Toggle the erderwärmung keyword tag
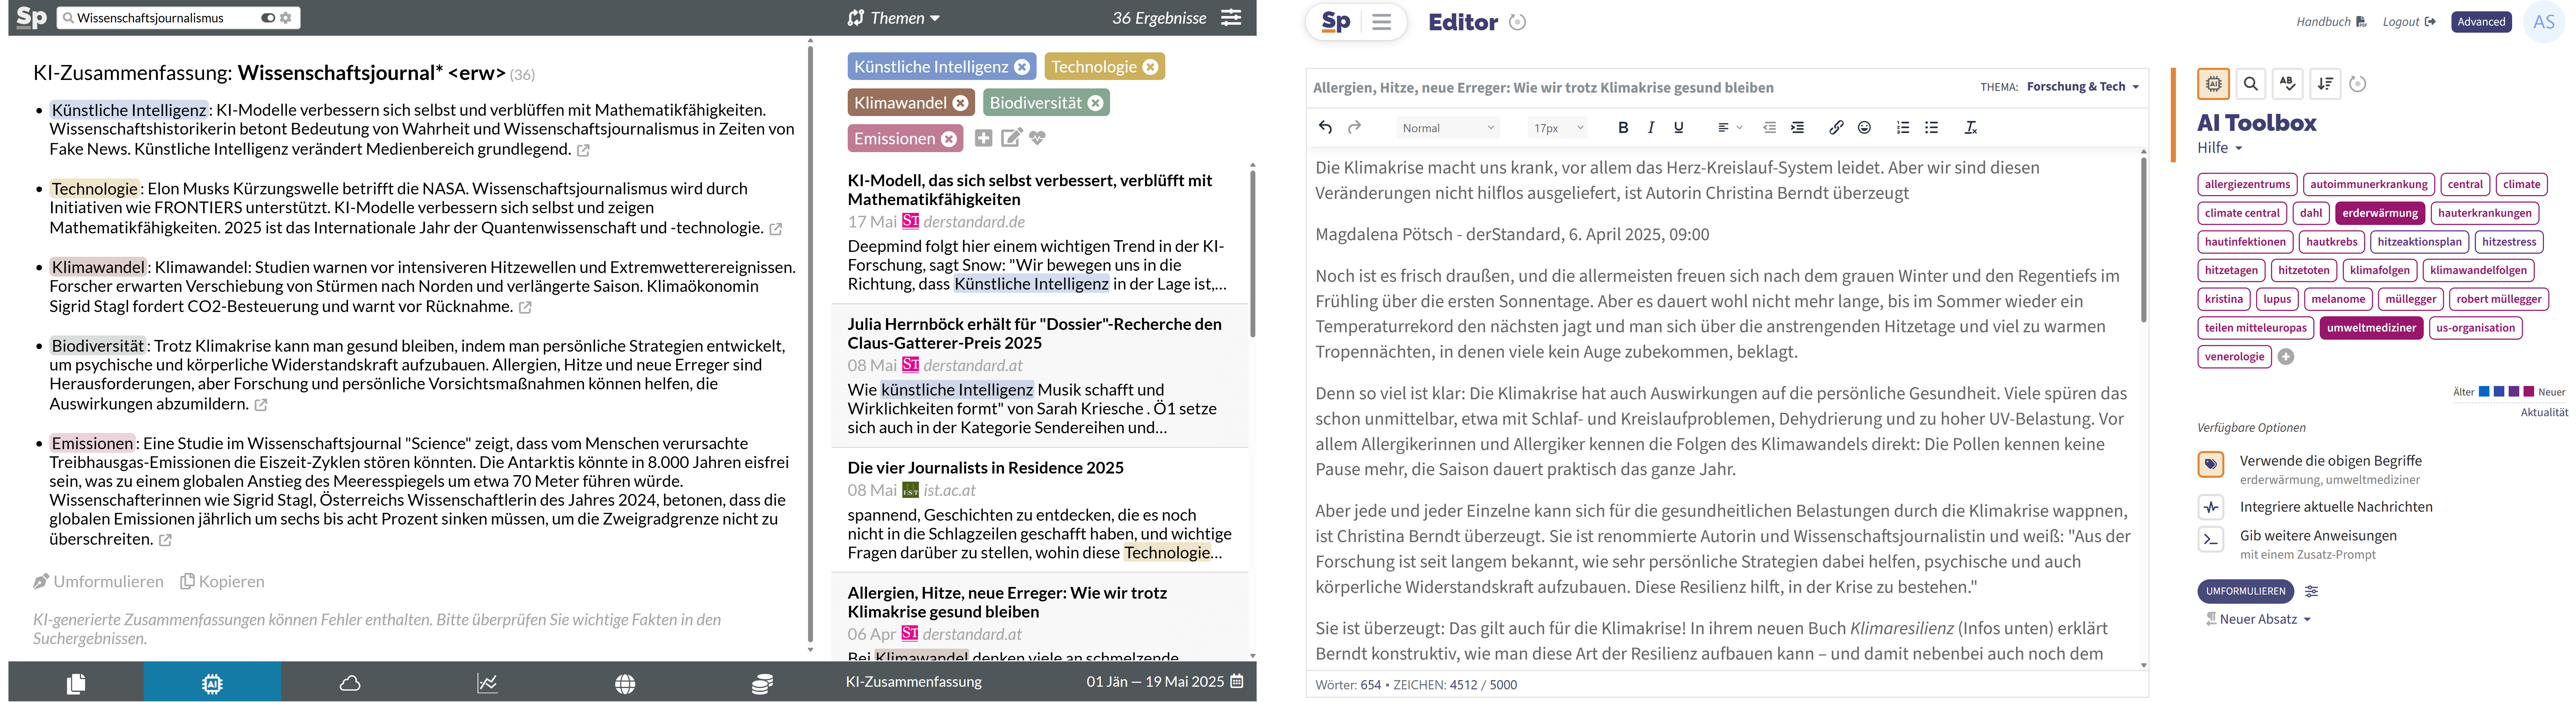 2380,213
